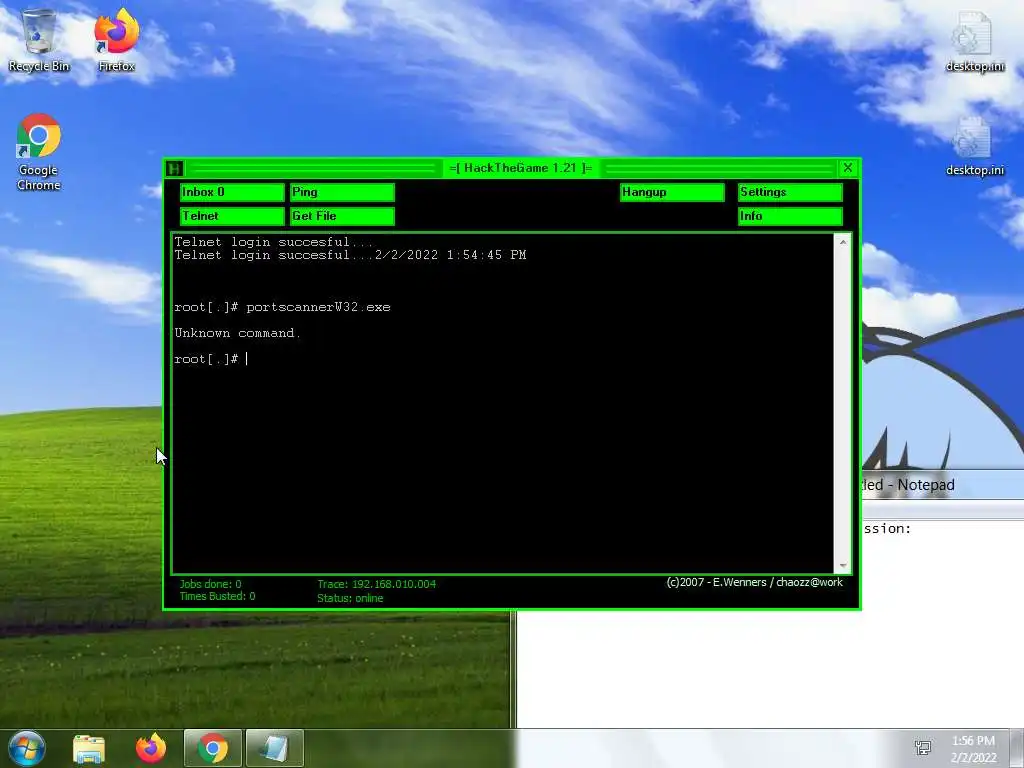Click the Ping button
The image size is (1024, 768).
(342, 192)
